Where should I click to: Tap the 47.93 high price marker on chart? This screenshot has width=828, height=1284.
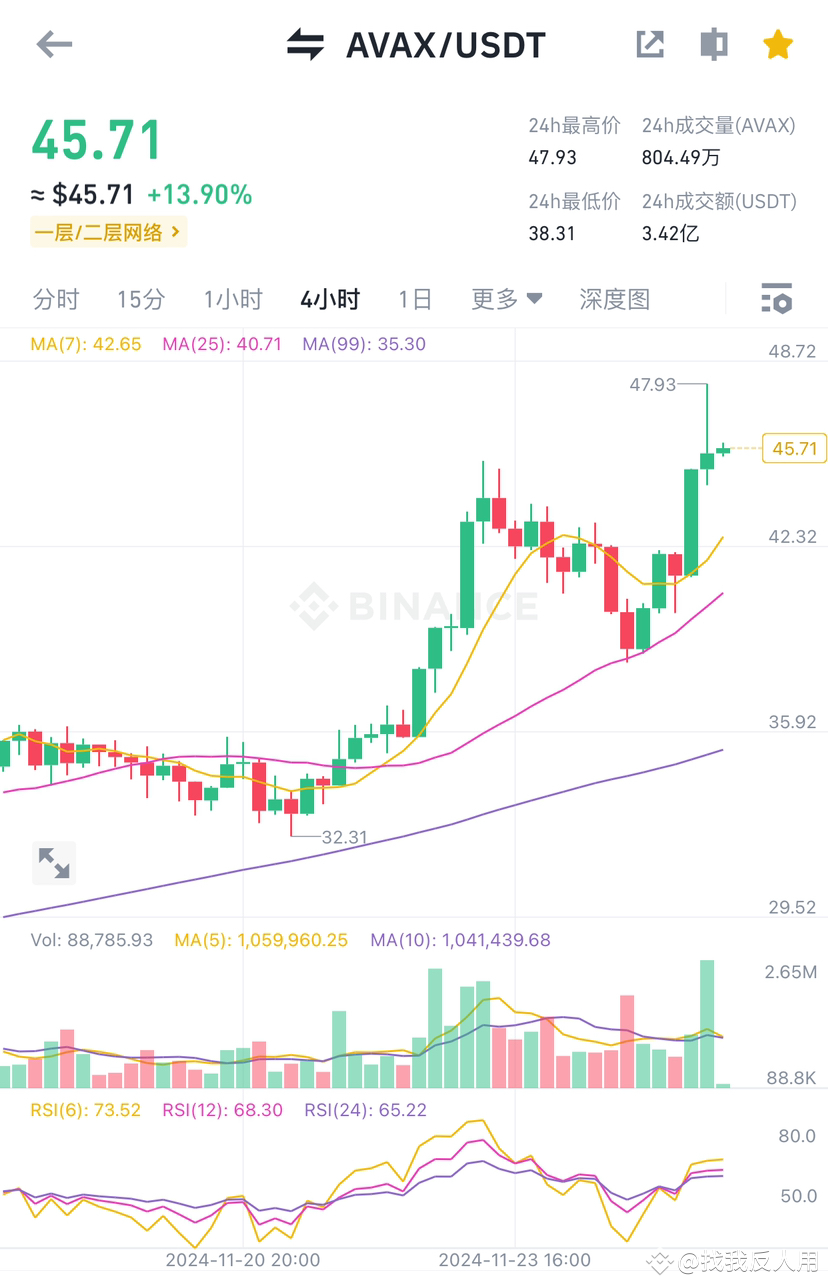651,384
